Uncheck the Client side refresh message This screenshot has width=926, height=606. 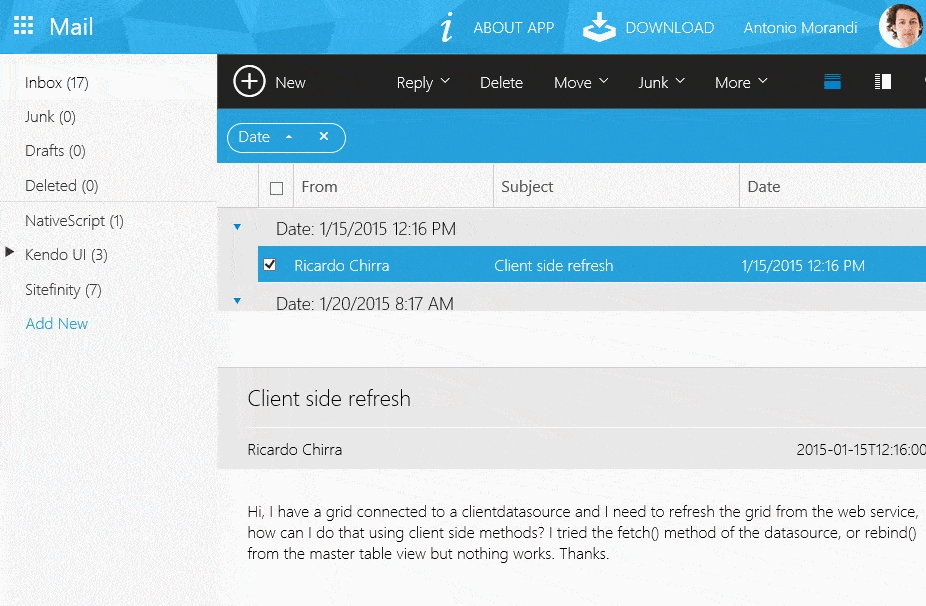269,265
